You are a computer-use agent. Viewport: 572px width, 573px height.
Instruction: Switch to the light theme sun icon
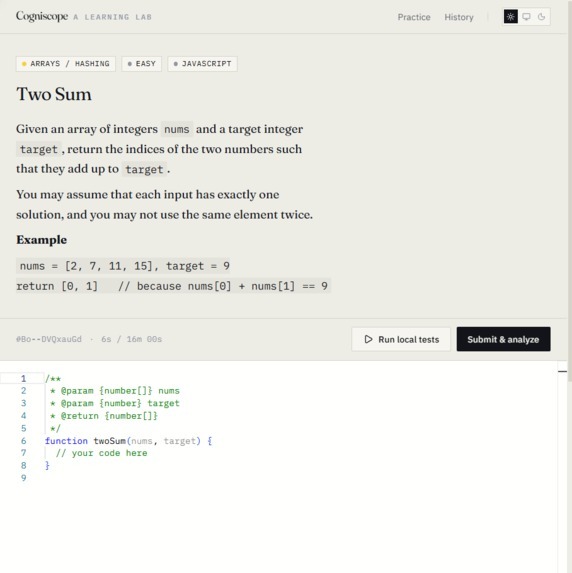click(511, 17)
